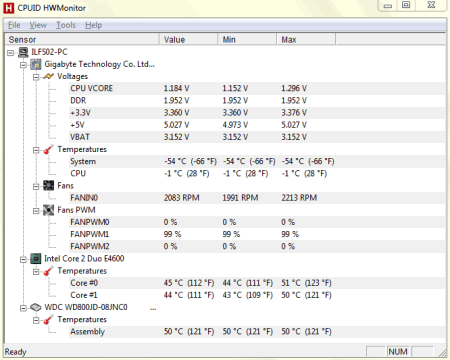Collapse the Fans PWM group
Image resolution: width=450 pixels, height=360 pixels.
click(x=36, y=211)
